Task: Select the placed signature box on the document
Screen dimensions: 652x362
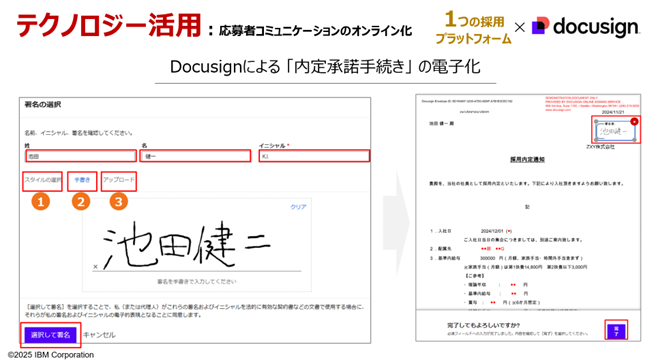Action: 615,131
